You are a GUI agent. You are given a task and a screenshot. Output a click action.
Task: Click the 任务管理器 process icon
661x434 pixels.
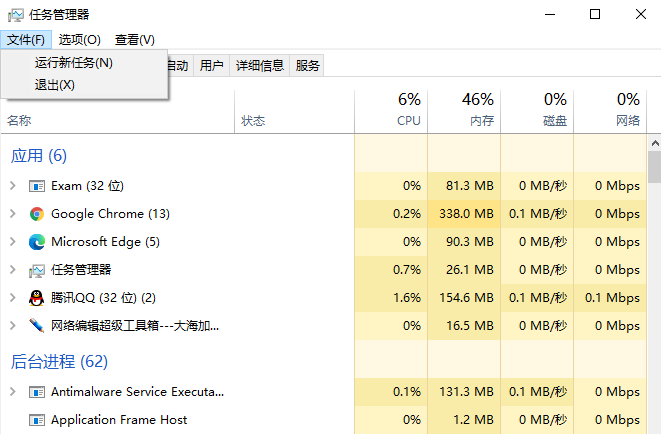(37, 270)
